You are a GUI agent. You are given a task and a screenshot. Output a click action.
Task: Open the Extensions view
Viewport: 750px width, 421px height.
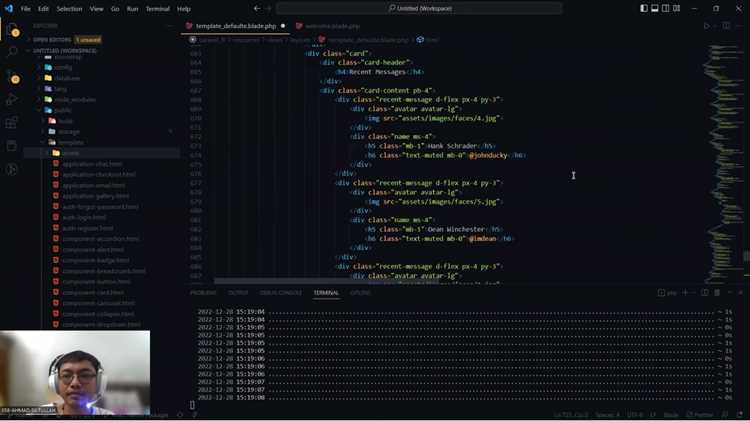tap(12, 122)
